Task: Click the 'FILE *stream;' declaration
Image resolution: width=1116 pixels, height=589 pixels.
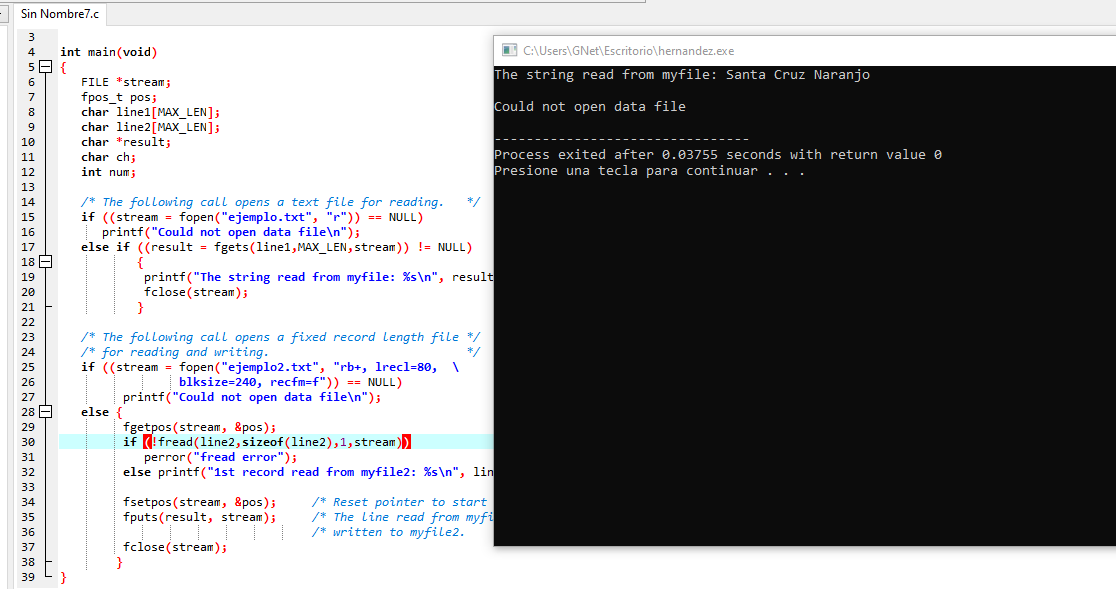Action: [x=126, y=82]
